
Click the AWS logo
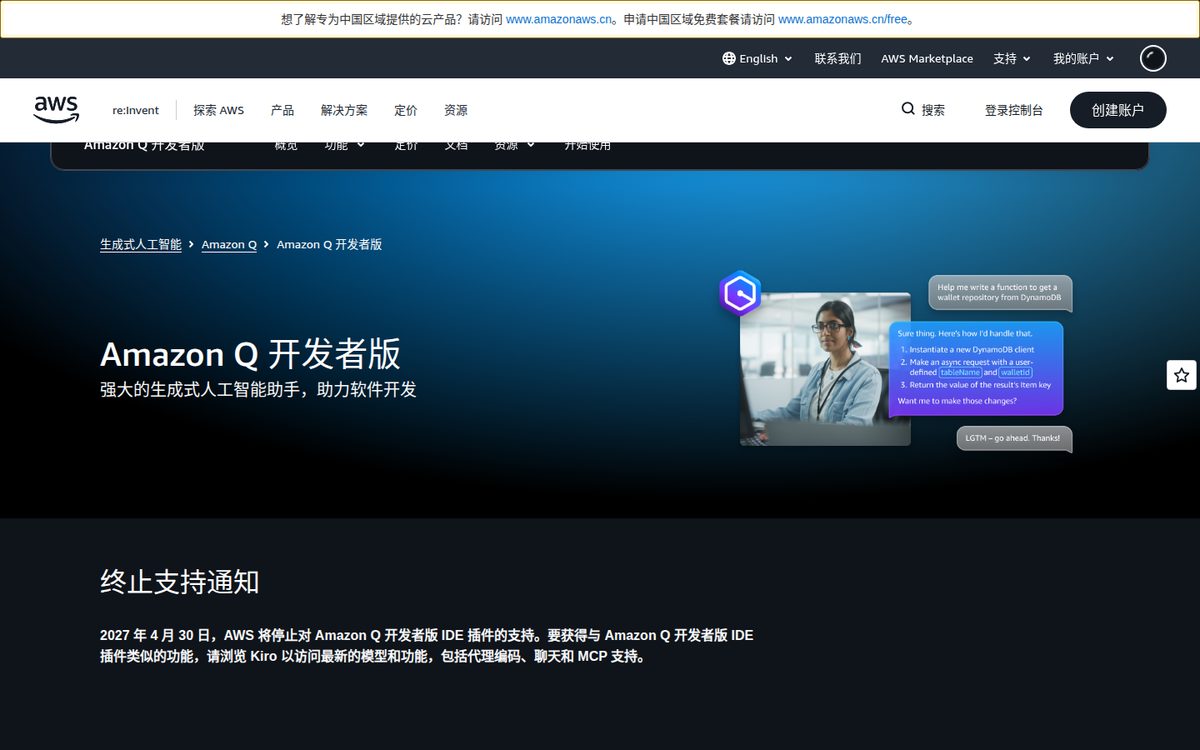pyautogui.click(x=56, y=110)
